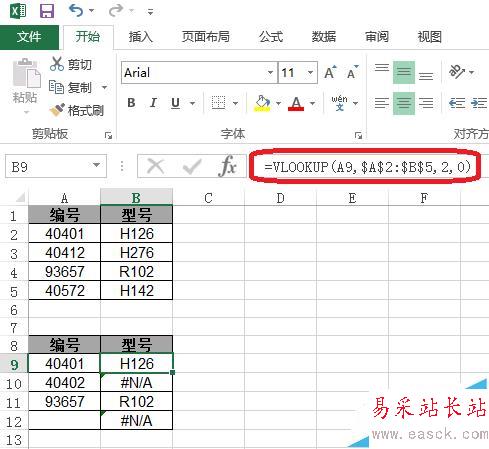The width and height of the screenshot is (489, 449).
Task: Expand the fill color dropdown arrow
Action: (278, 104)
